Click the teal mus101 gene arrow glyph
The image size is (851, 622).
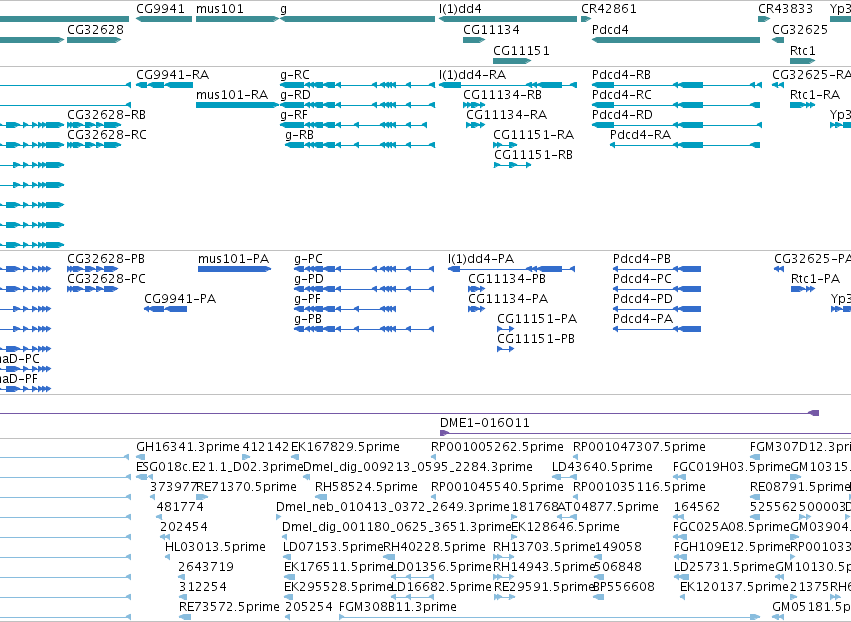click(237, 19)
